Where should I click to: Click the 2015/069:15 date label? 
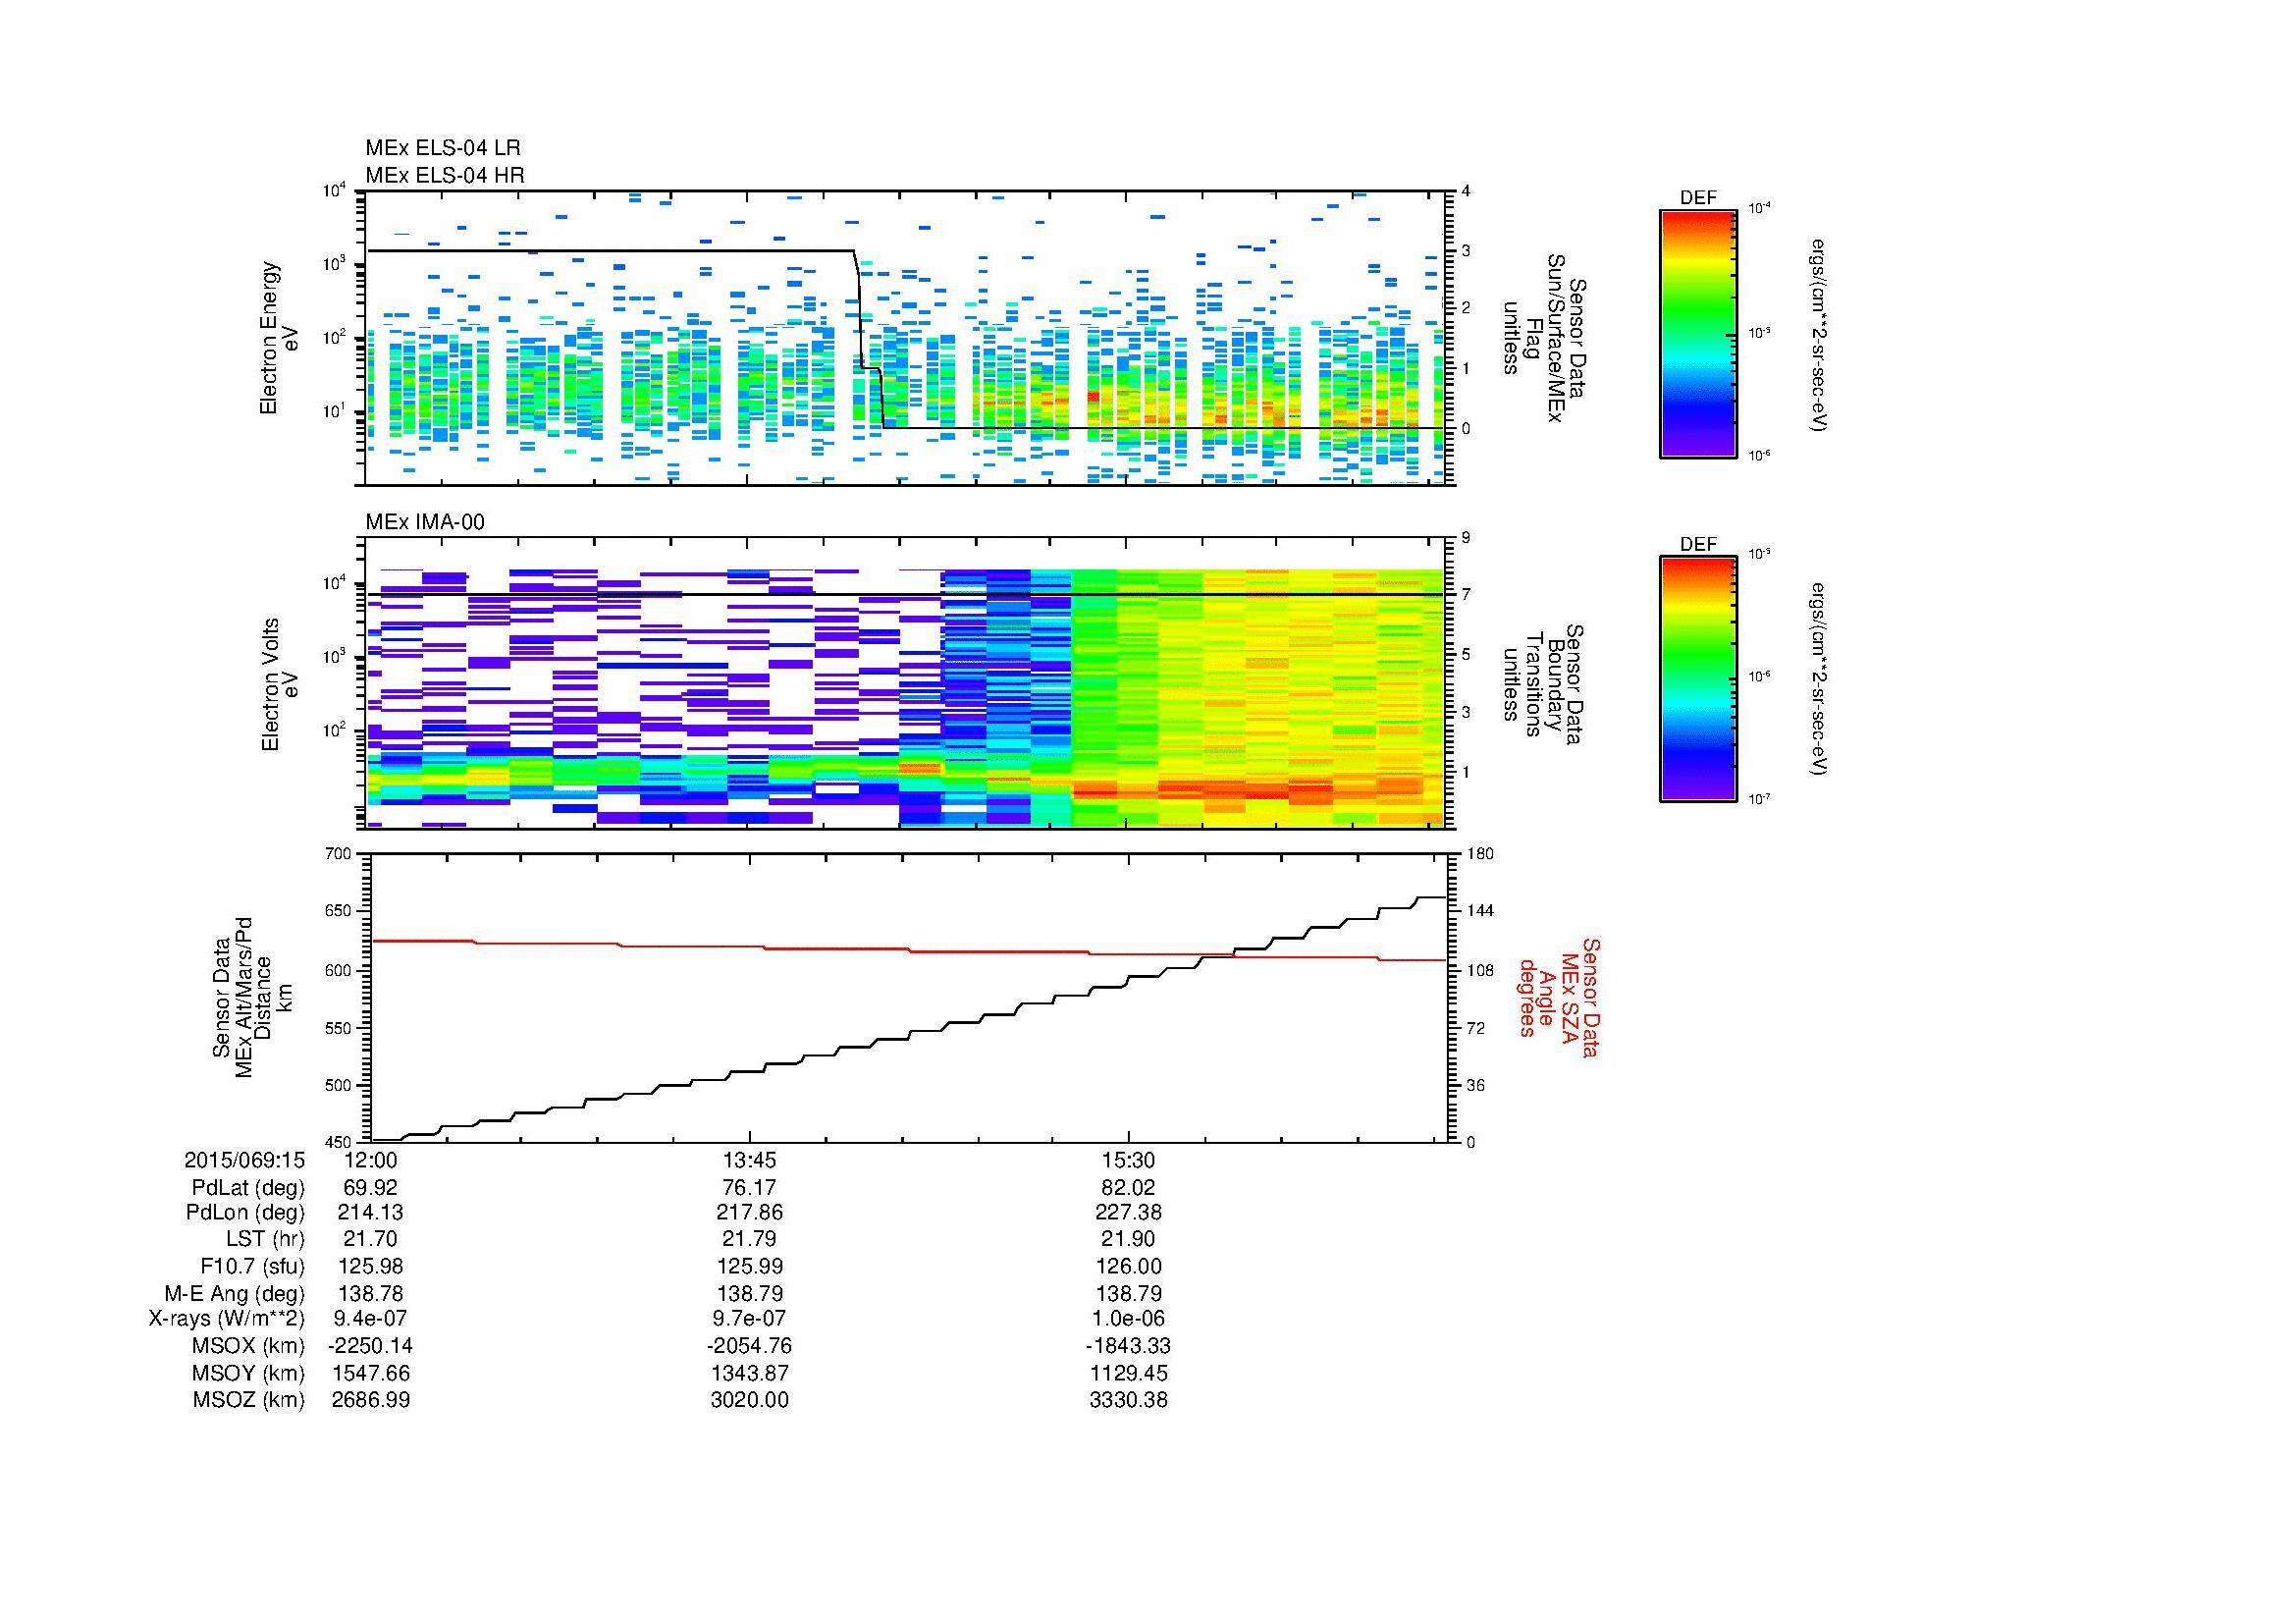coord(244,1160)
